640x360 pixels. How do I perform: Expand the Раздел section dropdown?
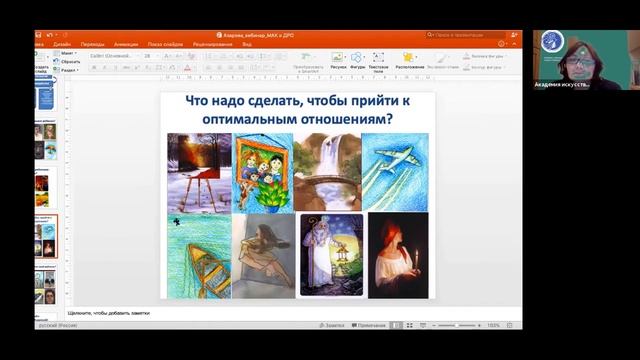66,70
